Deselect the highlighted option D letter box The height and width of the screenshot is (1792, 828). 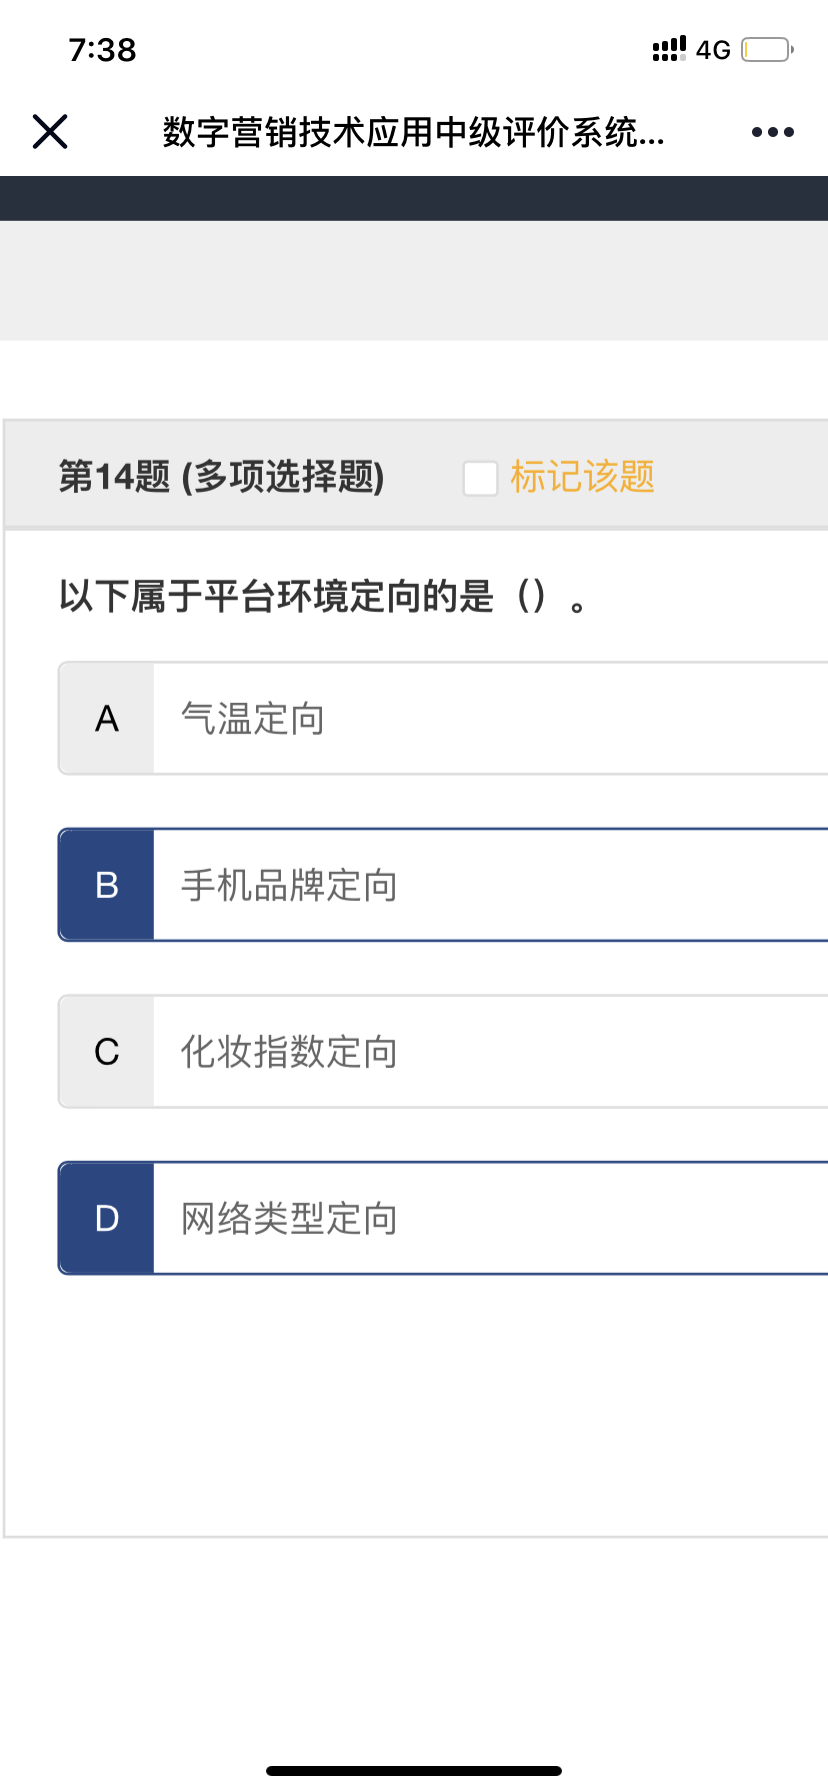(x=107, y=1218)
